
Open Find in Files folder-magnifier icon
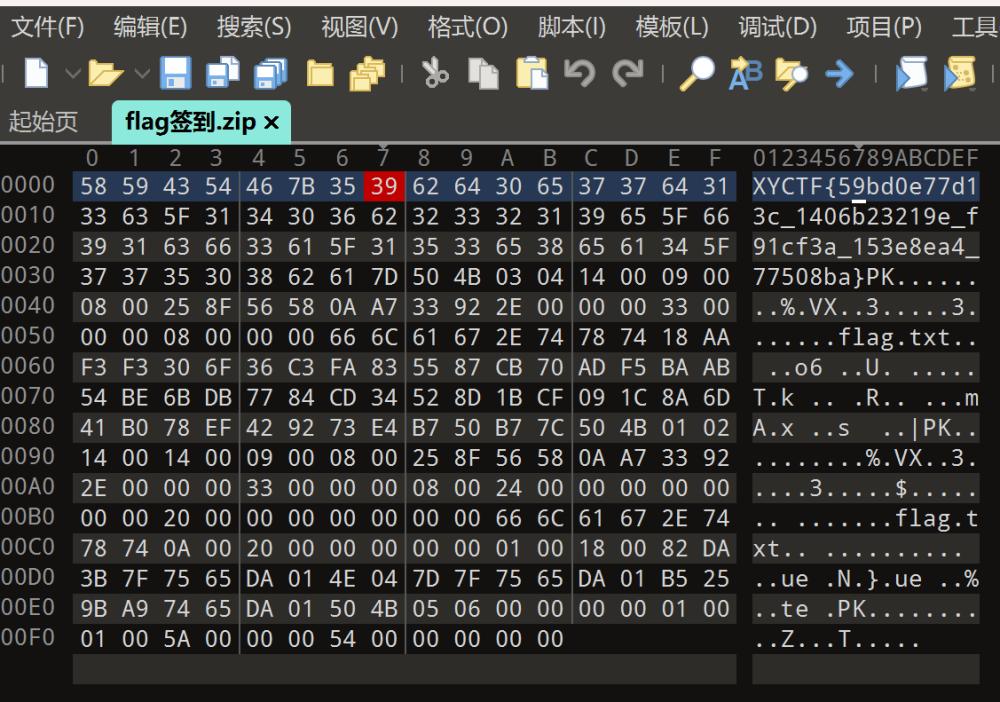[791, 73]
